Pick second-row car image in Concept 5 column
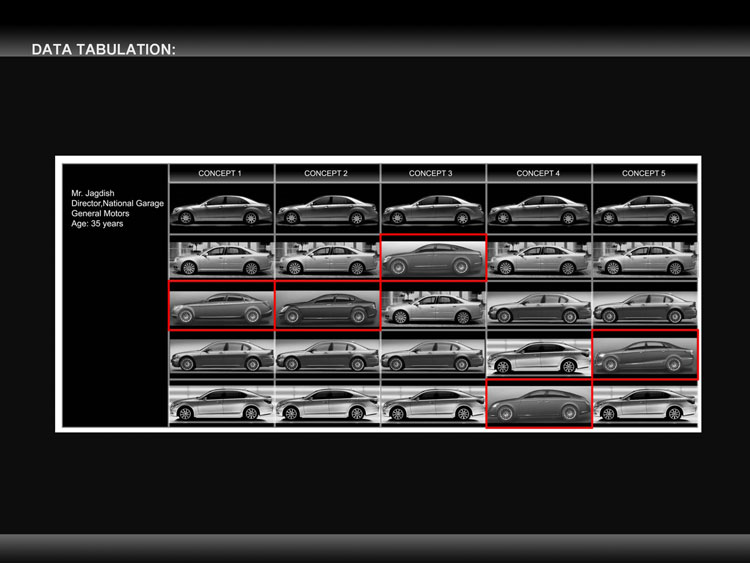The height and width of the screenshot is (563, 750). pyautogui.click(x=645, y=258)
